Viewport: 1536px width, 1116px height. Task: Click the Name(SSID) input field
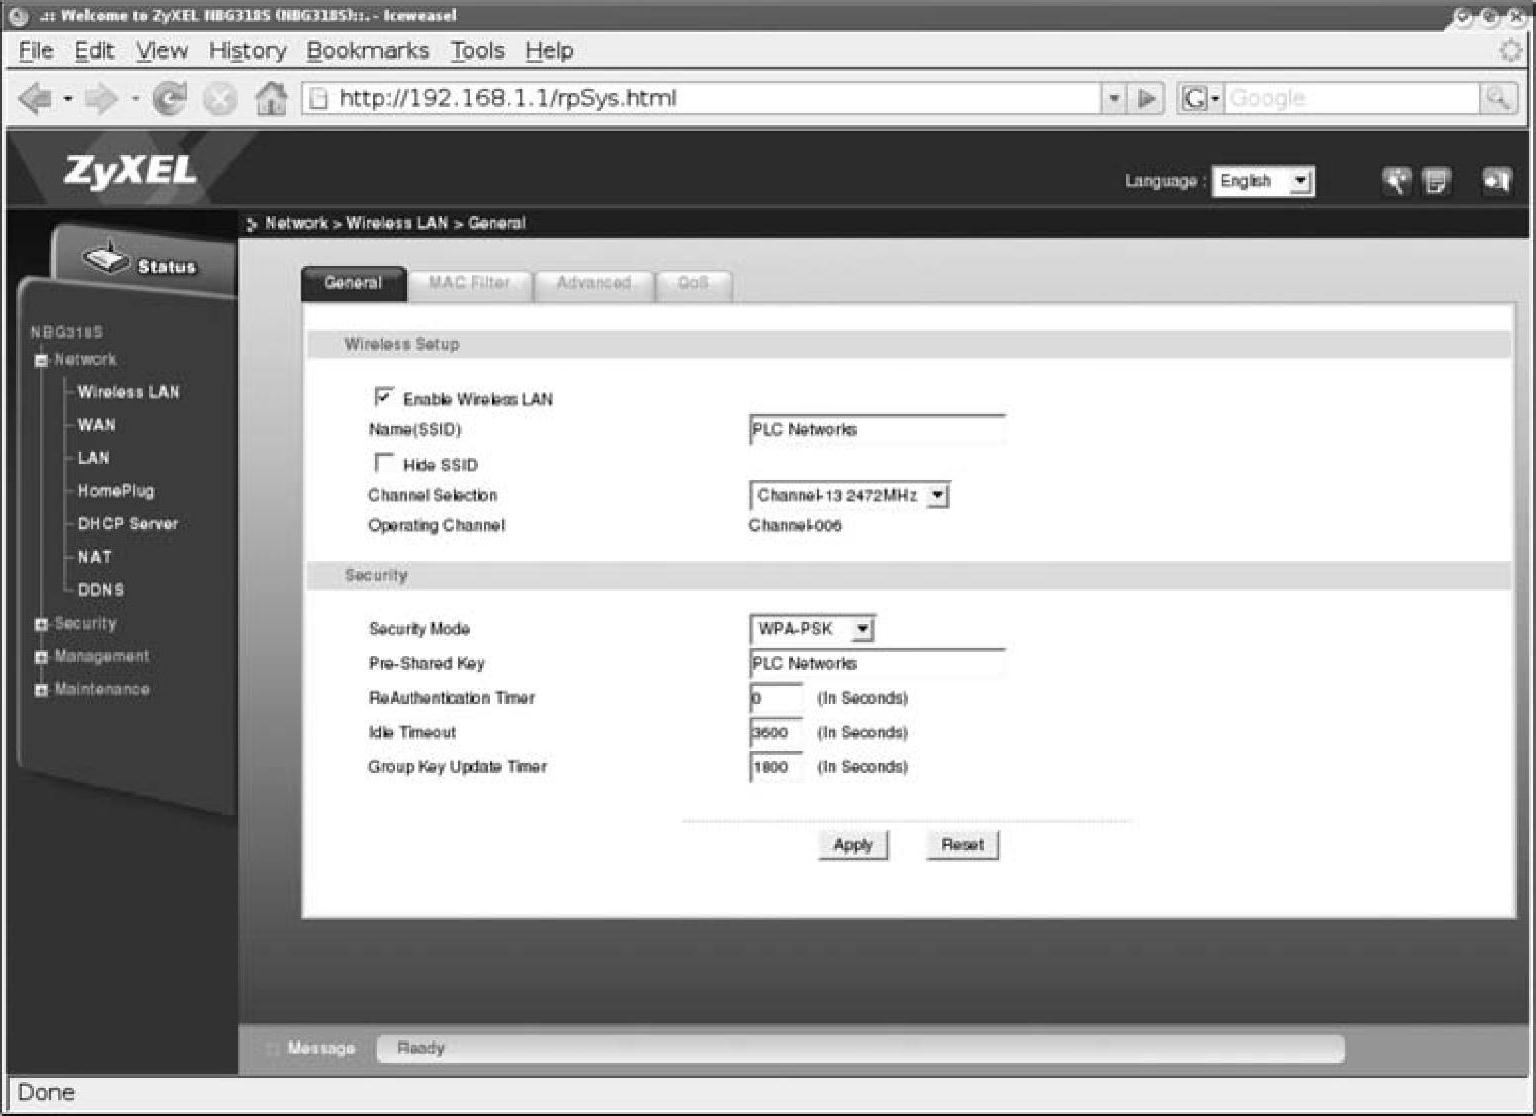click(x=877, y=430)
